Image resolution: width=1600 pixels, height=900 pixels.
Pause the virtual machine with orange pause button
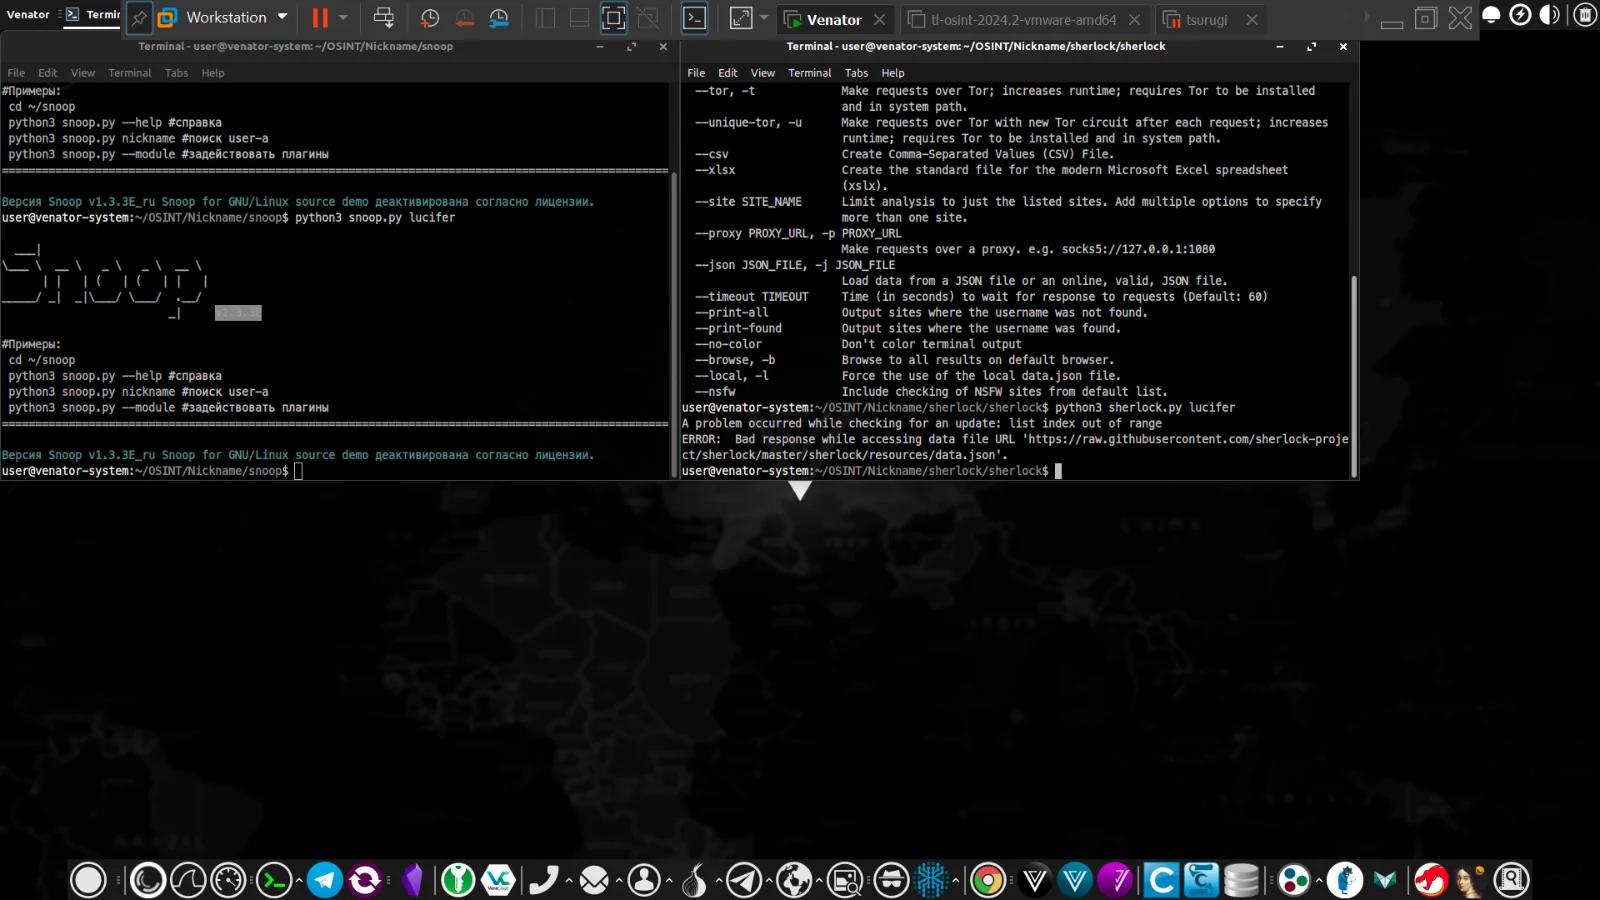tap(320, 18)
